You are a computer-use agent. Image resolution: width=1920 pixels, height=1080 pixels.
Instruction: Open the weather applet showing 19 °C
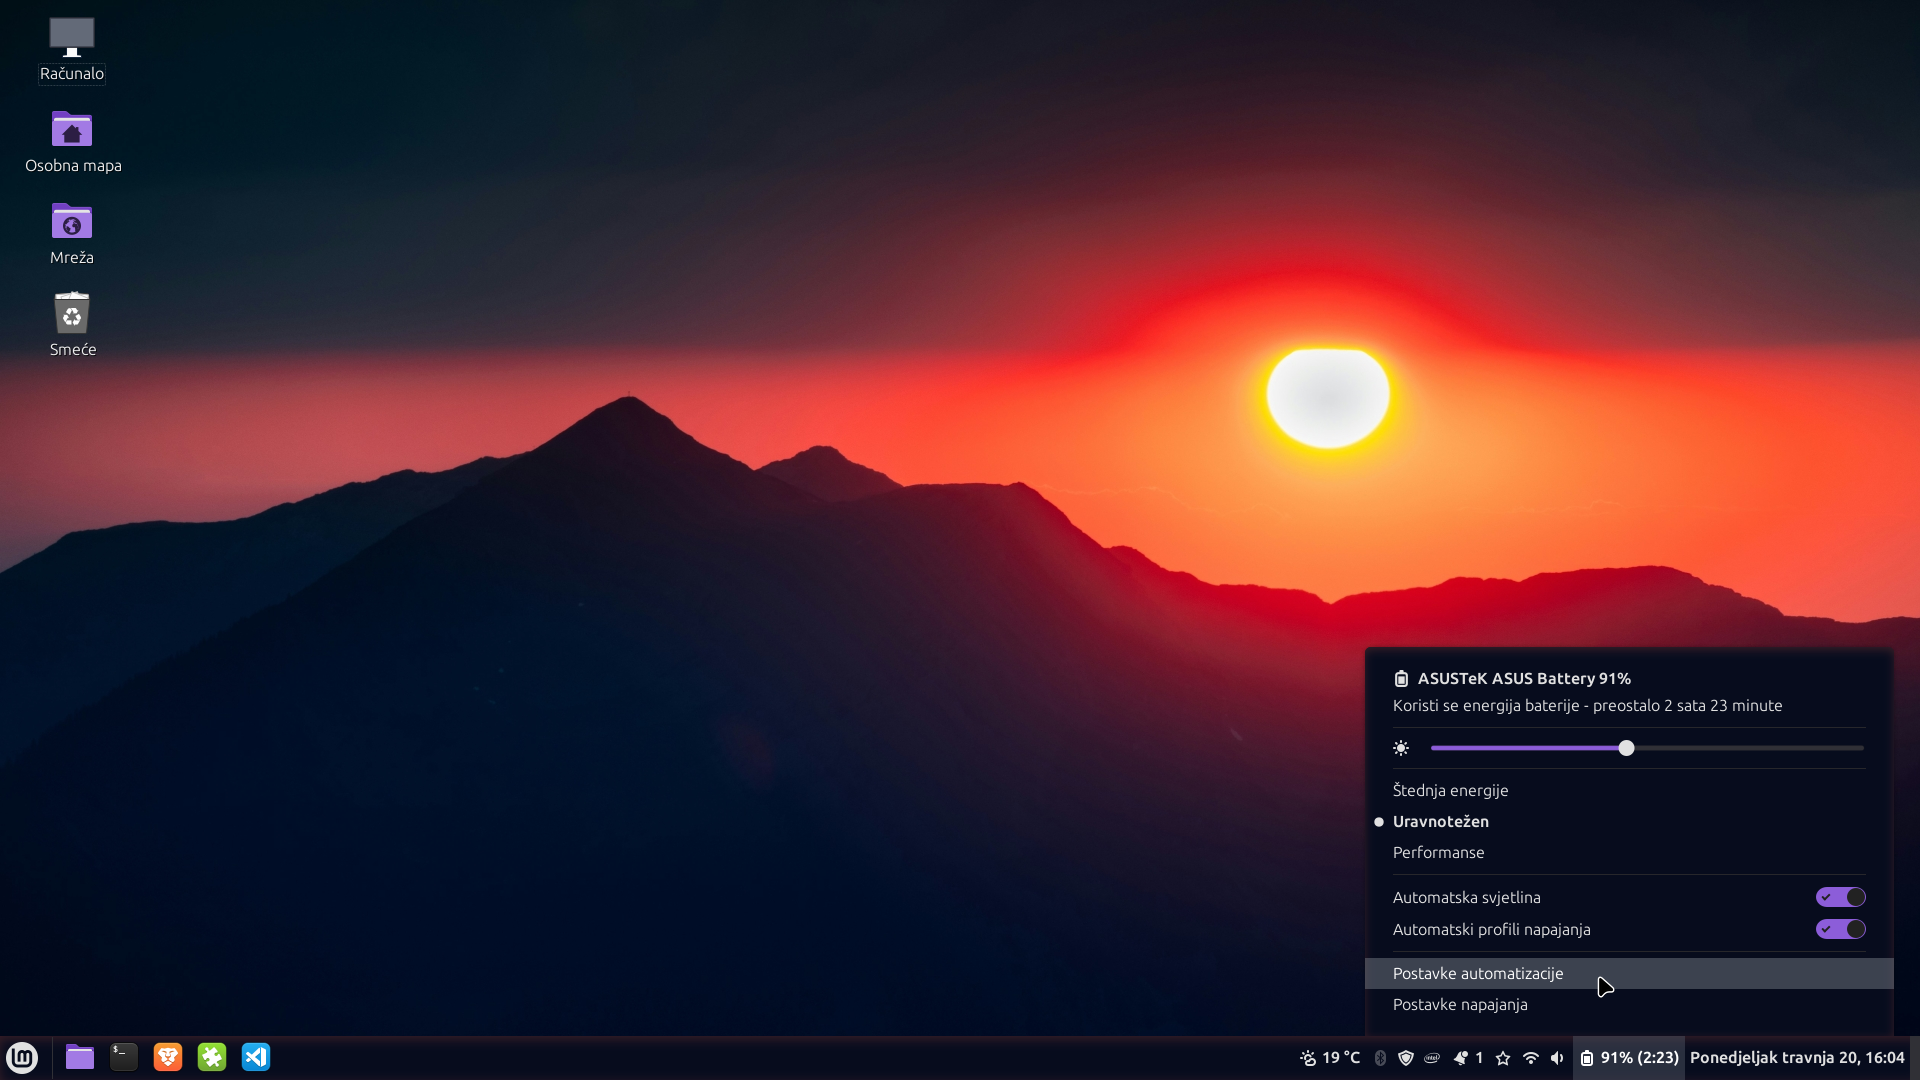1330,1058
